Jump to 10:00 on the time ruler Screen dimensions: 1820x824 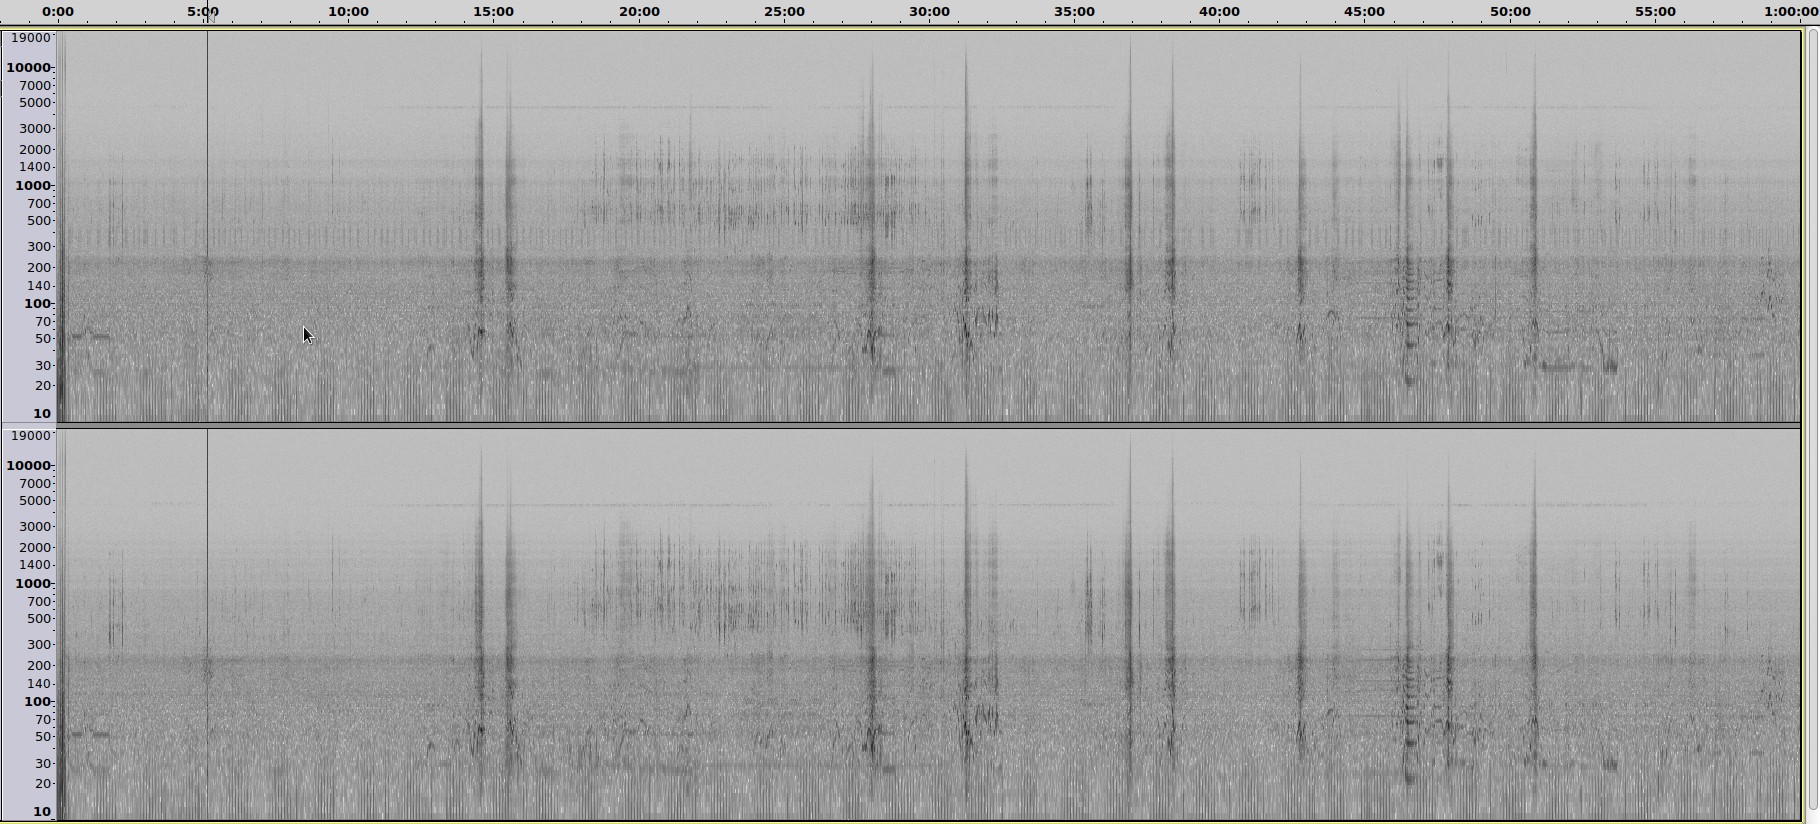pyautogui.click(x=348, y=12)
